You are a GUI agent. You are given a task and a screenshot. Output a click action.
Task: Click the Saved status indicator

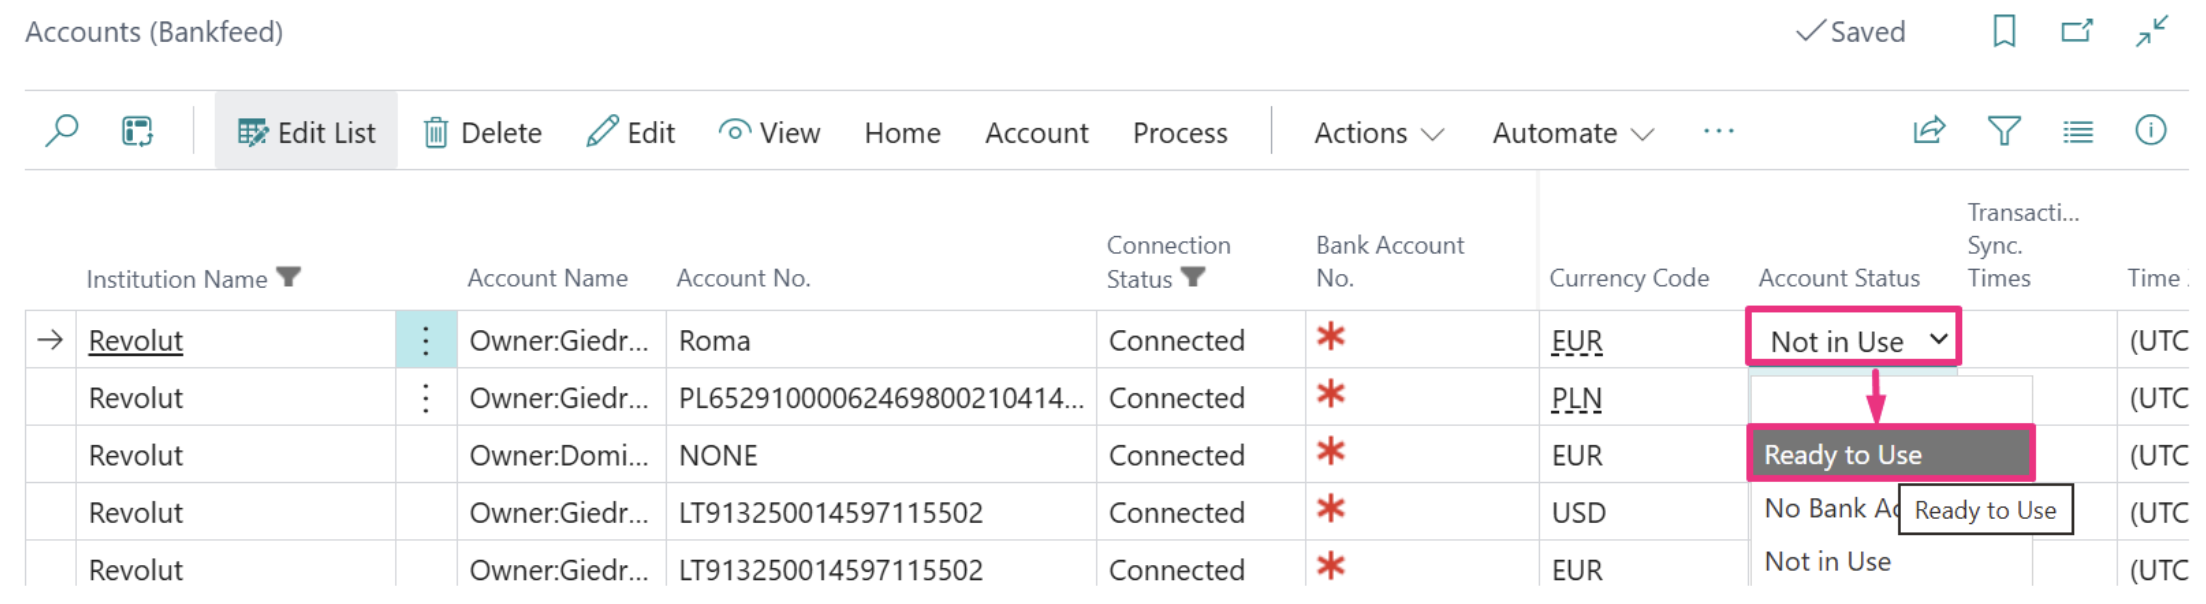(x=1851, y=31)
